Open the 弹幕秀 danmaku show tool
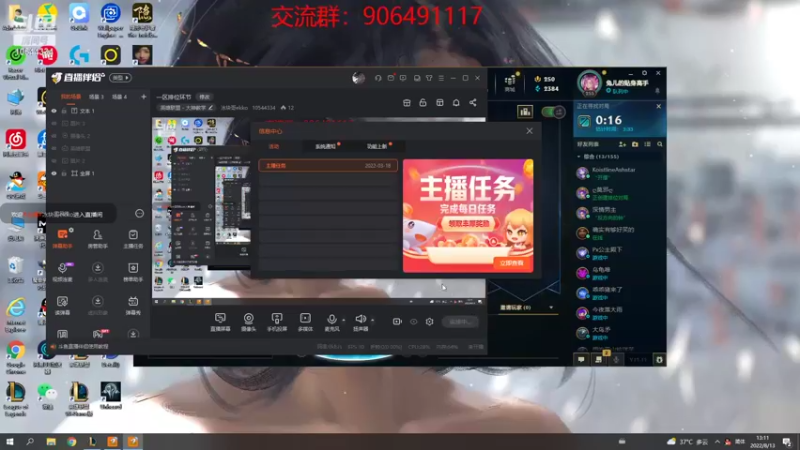This screenshot has width=800, height=450. click(133, 305)
